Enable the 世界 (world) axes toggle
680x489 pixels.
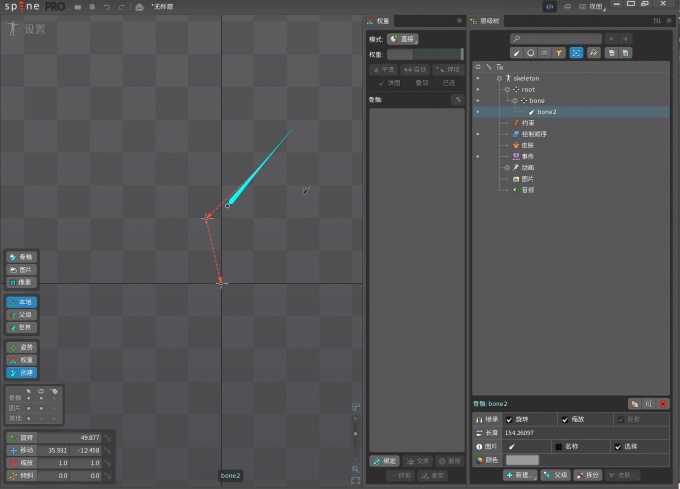pyautogui.click(x=22, y=328)
